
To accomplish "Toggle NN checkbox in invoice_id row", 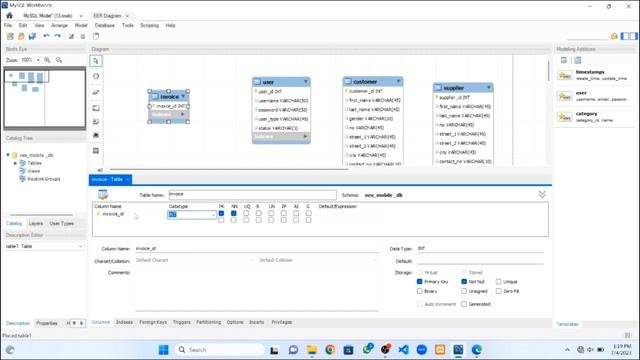I will point(233,213).
